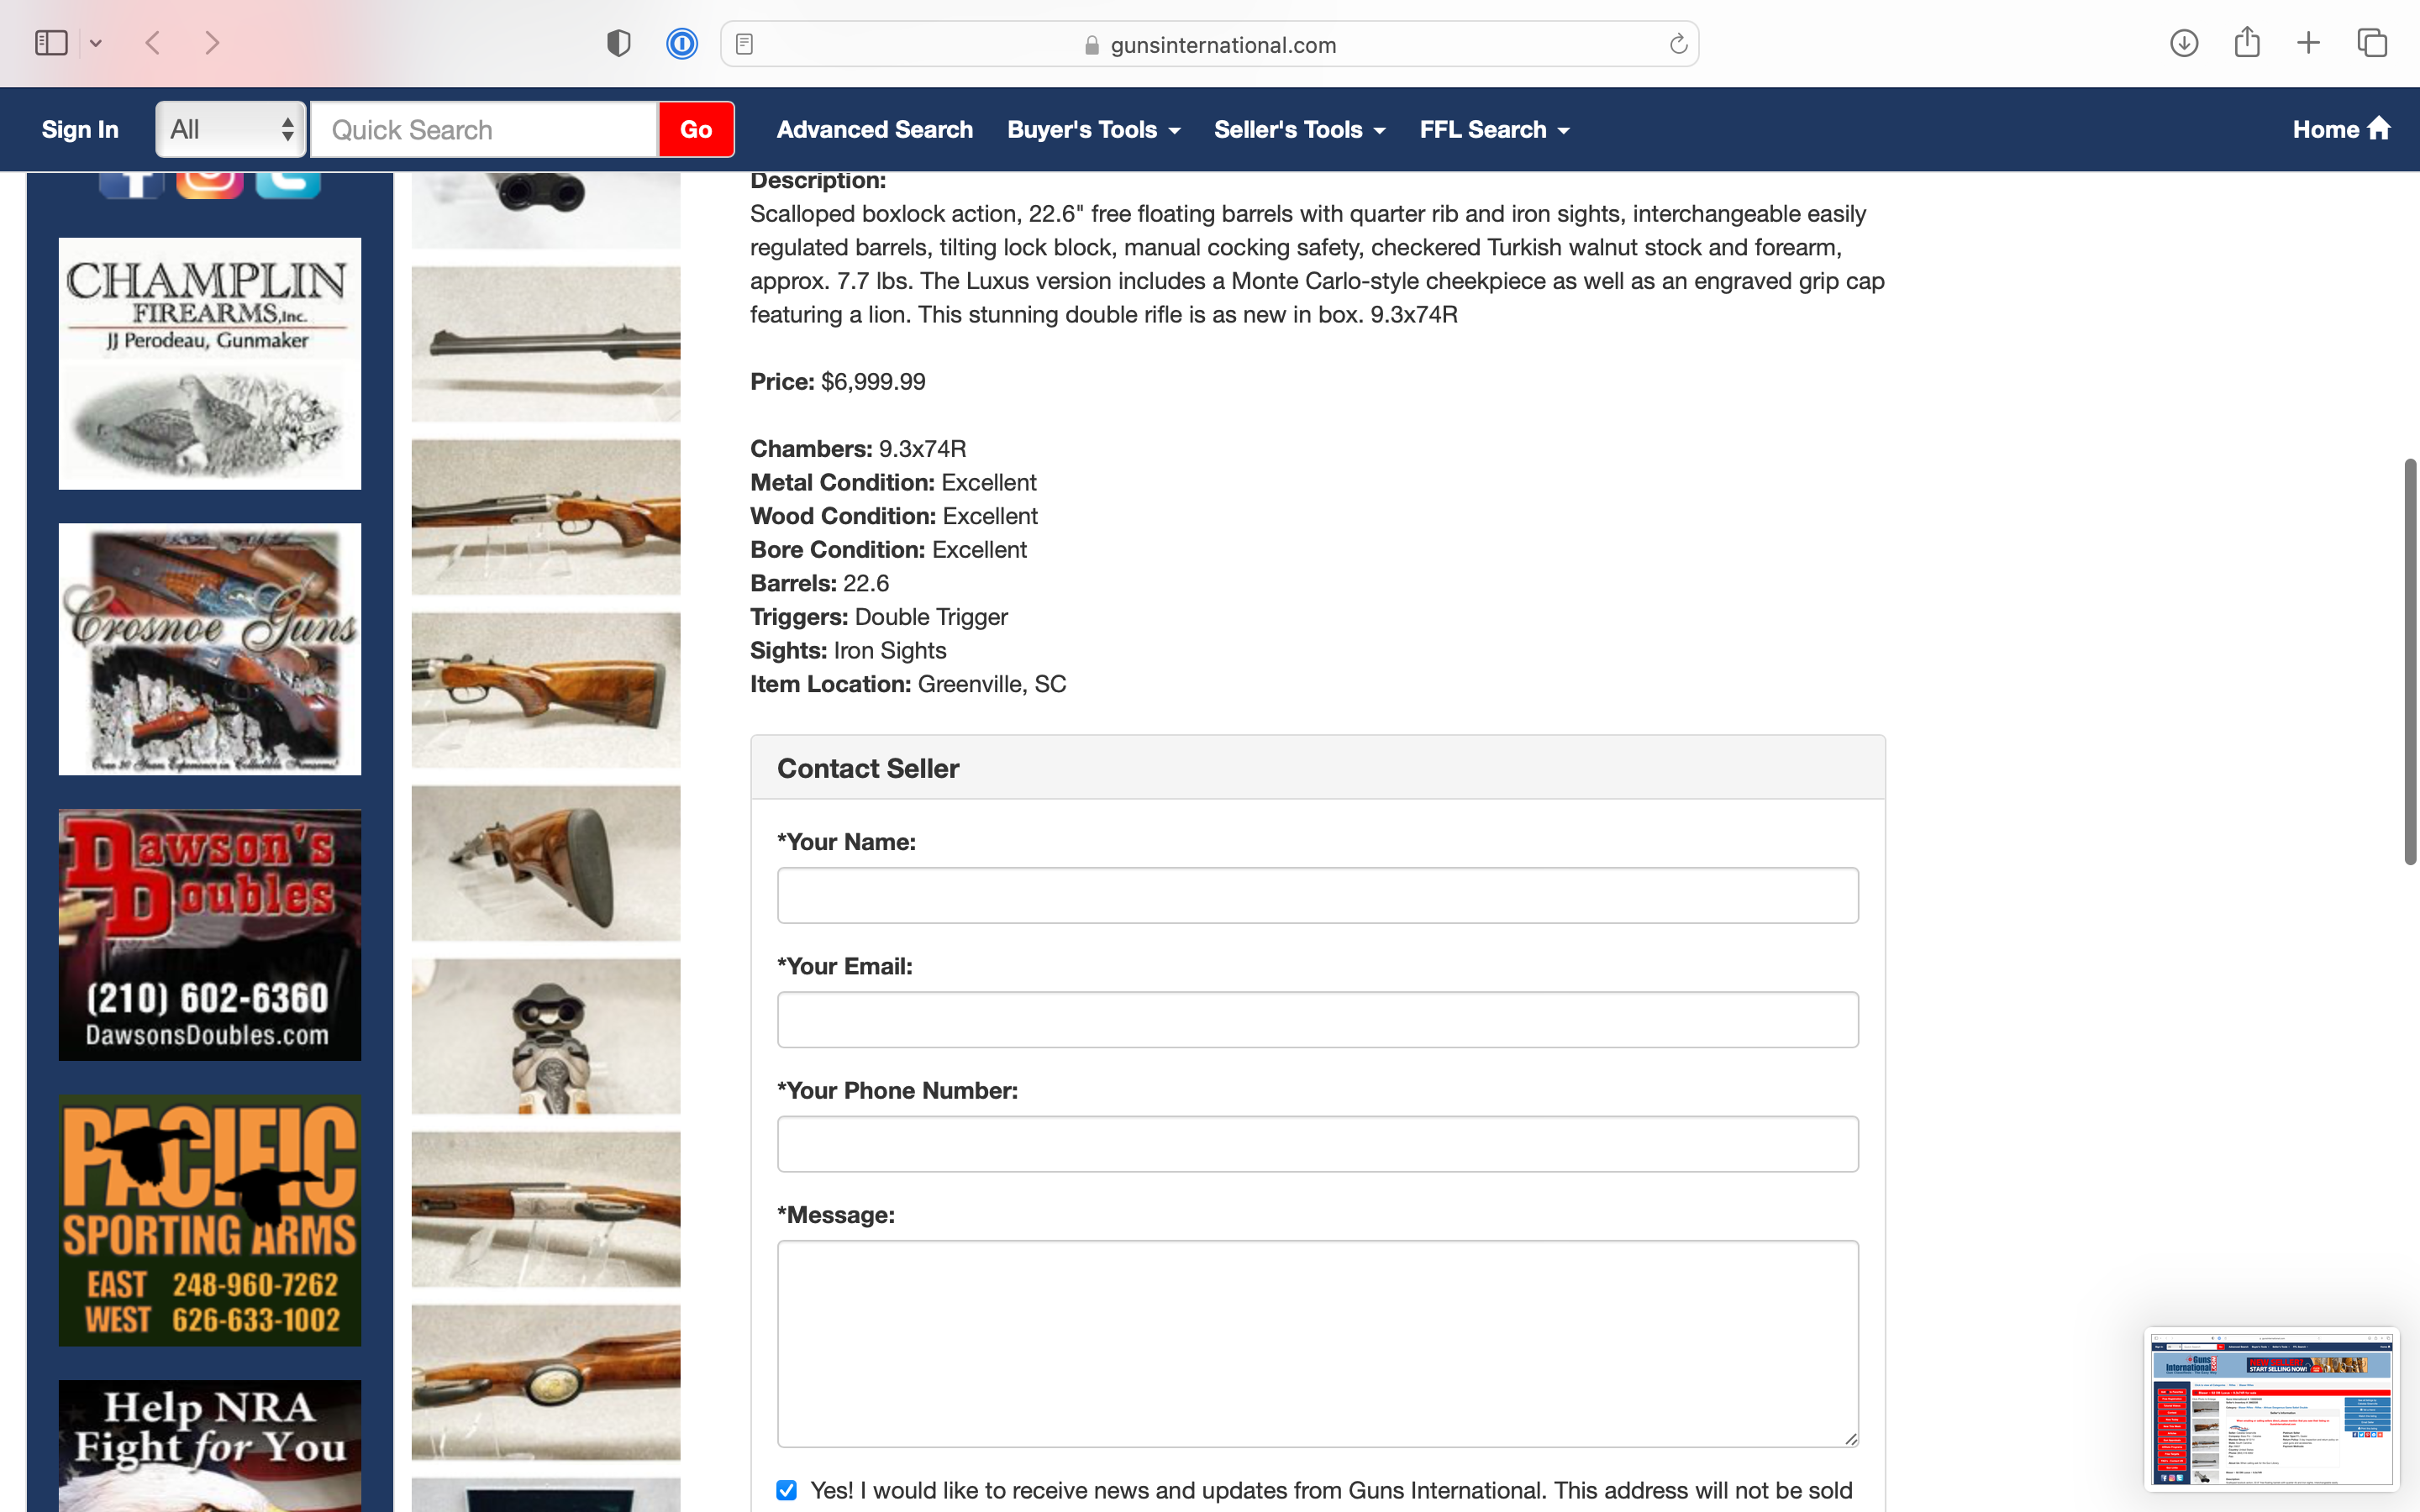
Task: Open Advanced Search
Action: 874,130
